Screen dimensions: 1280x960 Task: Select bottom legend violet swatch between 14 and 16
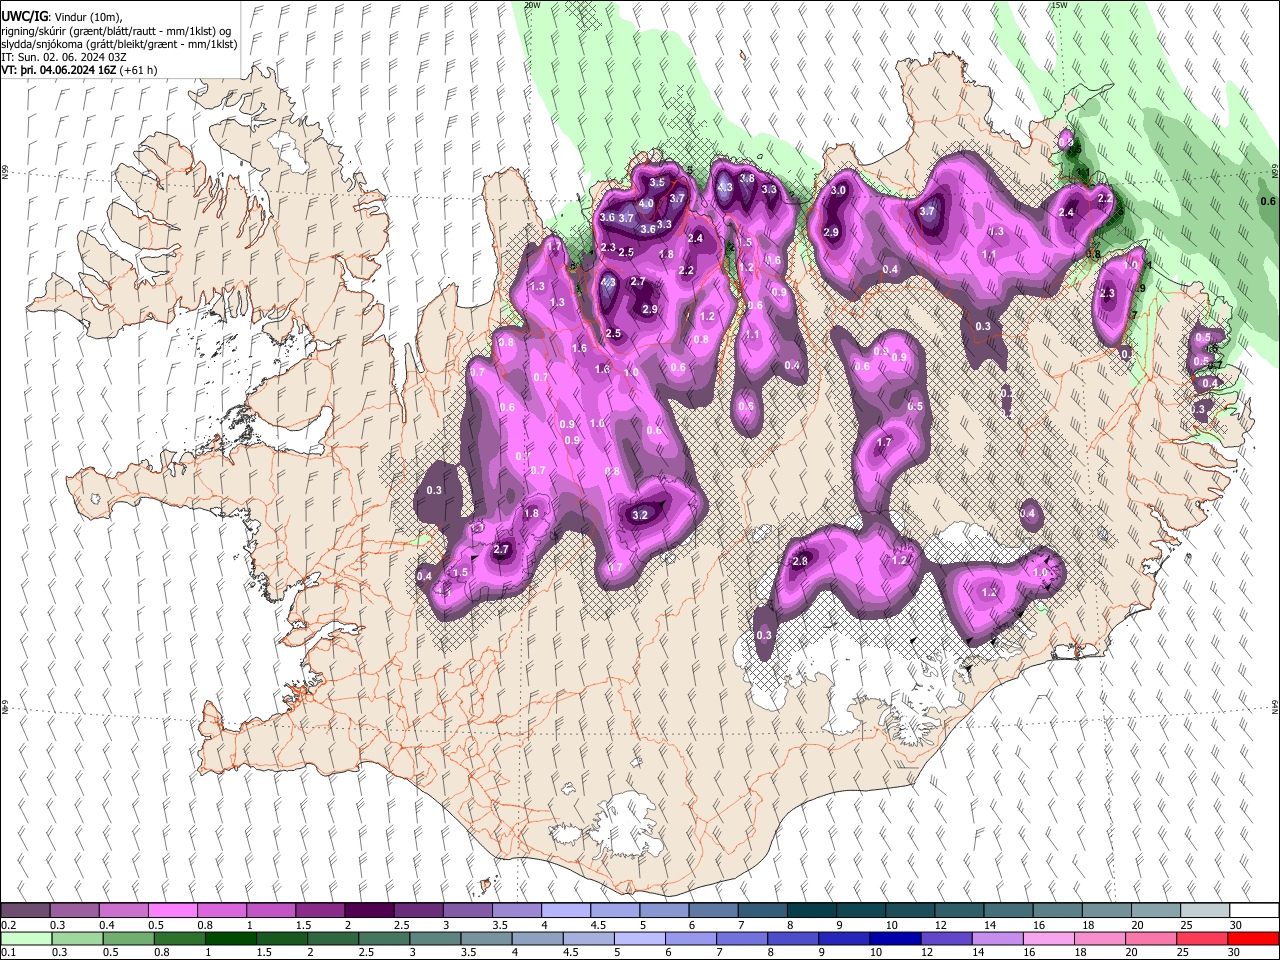pos(997,938)
